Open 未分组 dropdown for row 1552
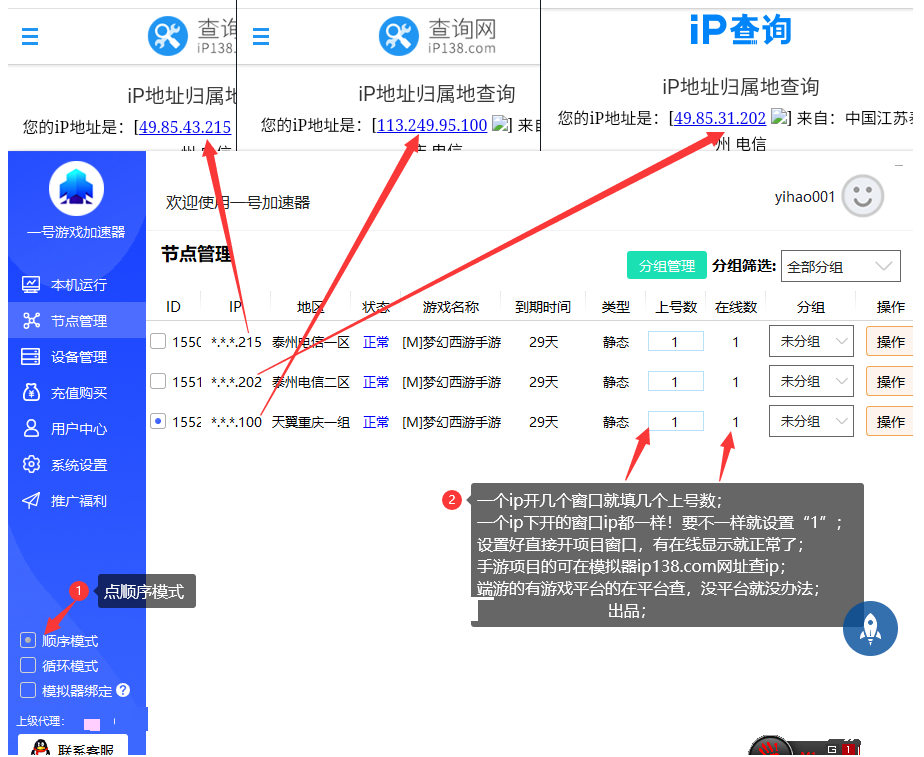This screenshot has width=924, height=757. (x=811, y=421)
